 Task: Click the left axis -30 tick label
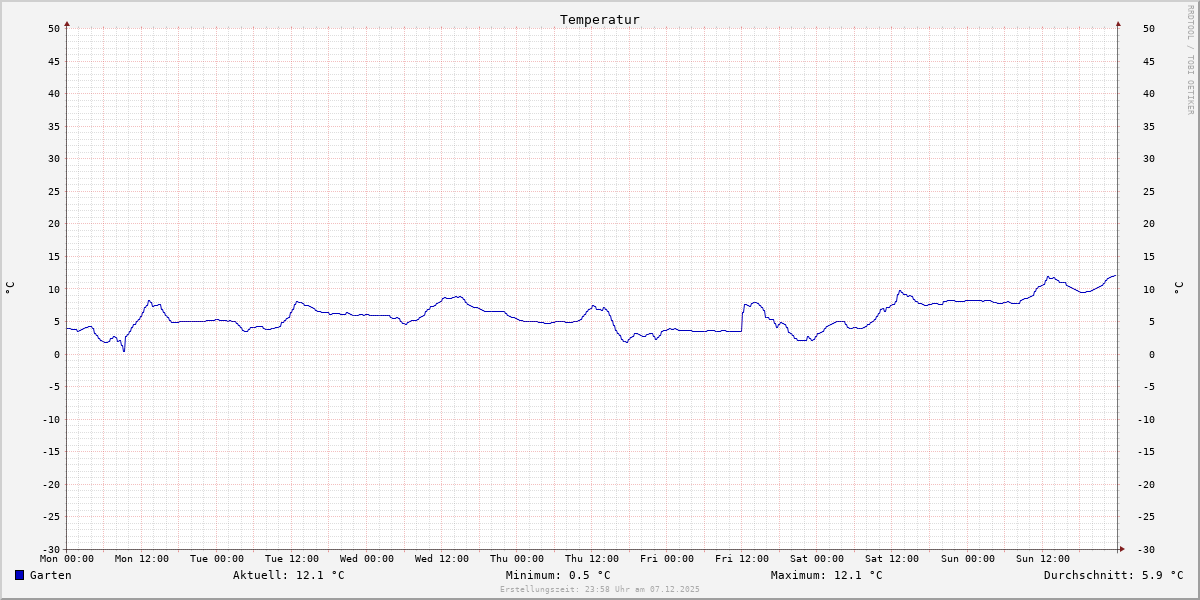pos(52,549)
